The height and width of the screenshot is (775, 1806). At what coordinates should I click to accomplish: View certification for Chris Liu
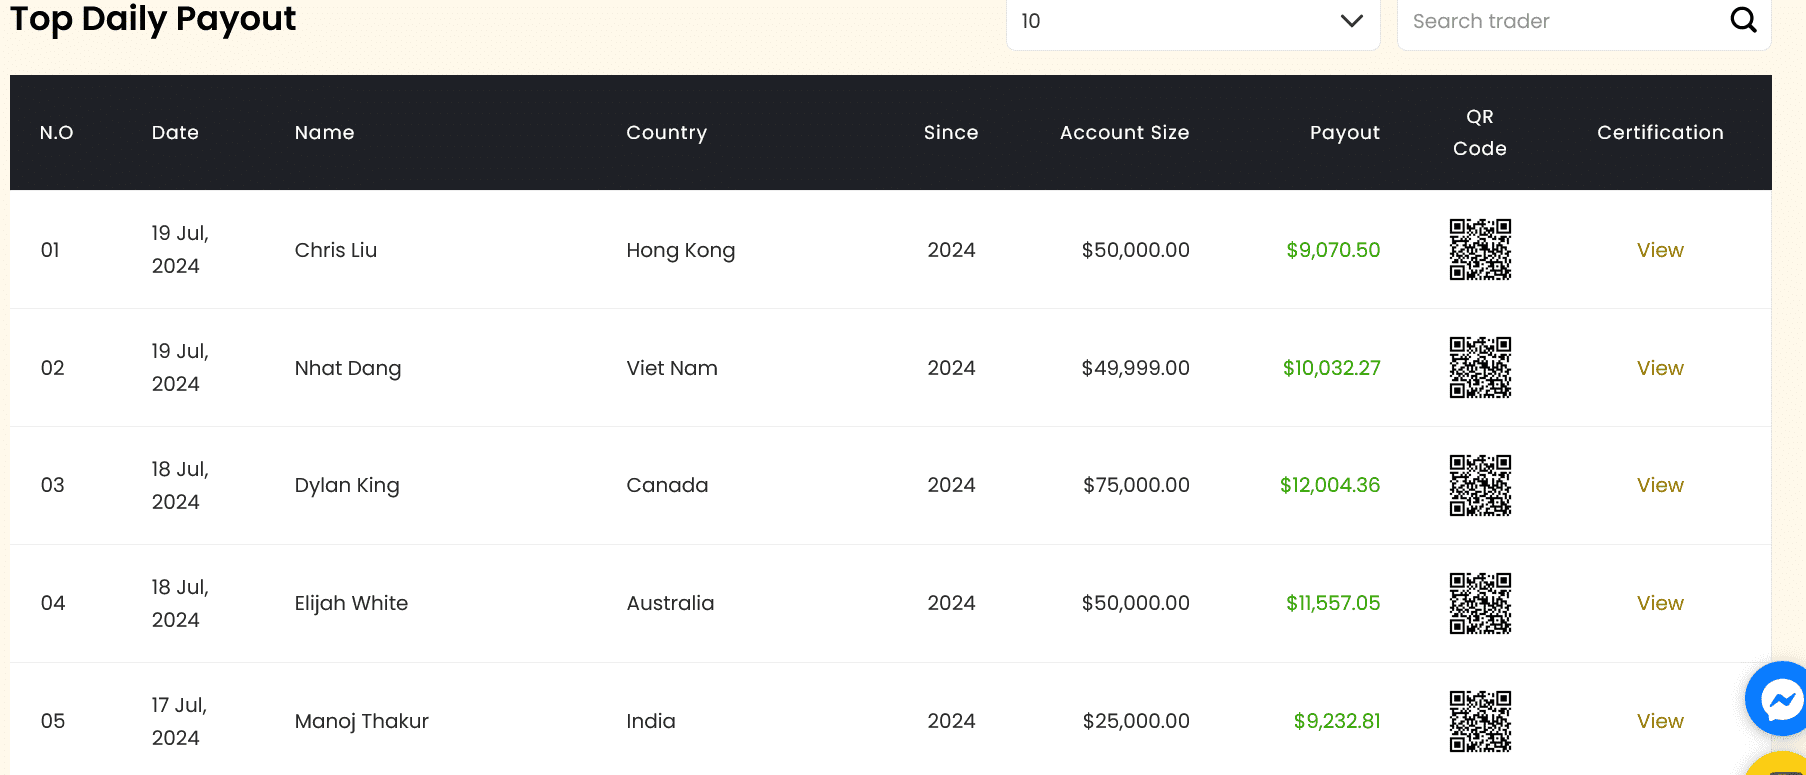pos(1660,250)
